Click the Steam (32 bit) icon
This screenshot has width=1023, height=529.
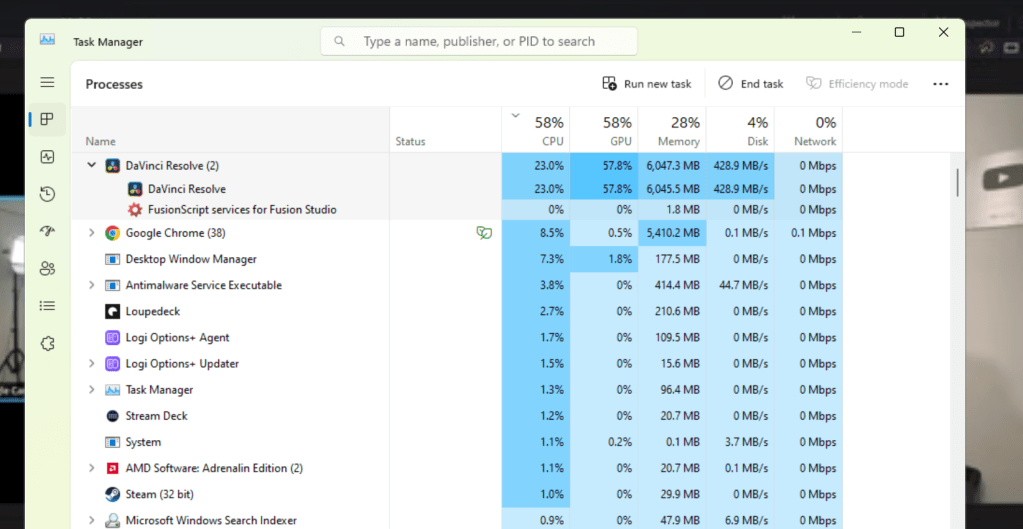click(112, 494)
